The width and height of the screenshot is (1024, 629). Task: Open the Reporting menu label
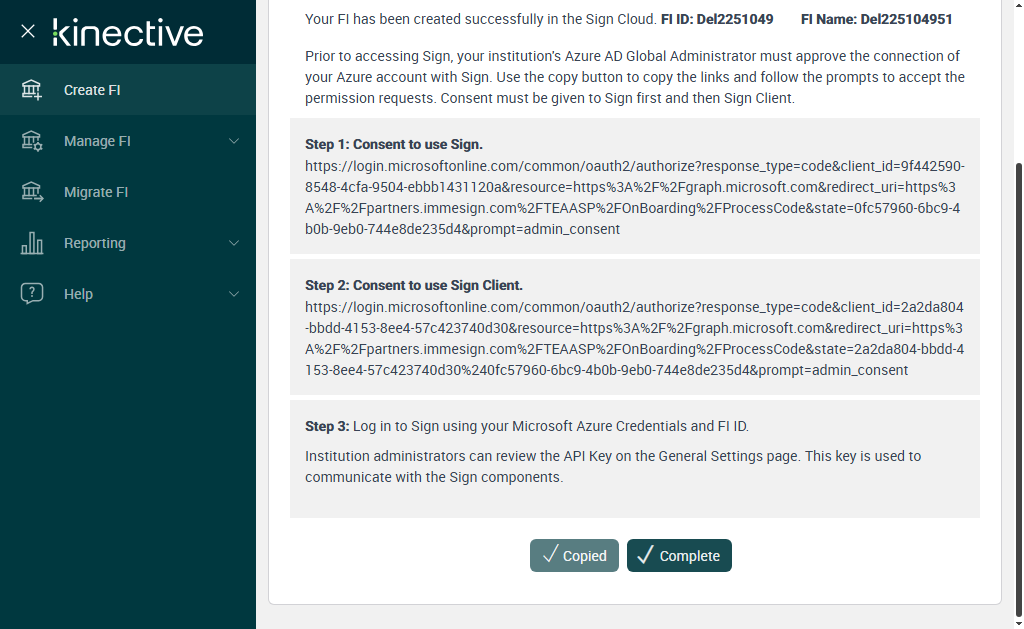95,243
